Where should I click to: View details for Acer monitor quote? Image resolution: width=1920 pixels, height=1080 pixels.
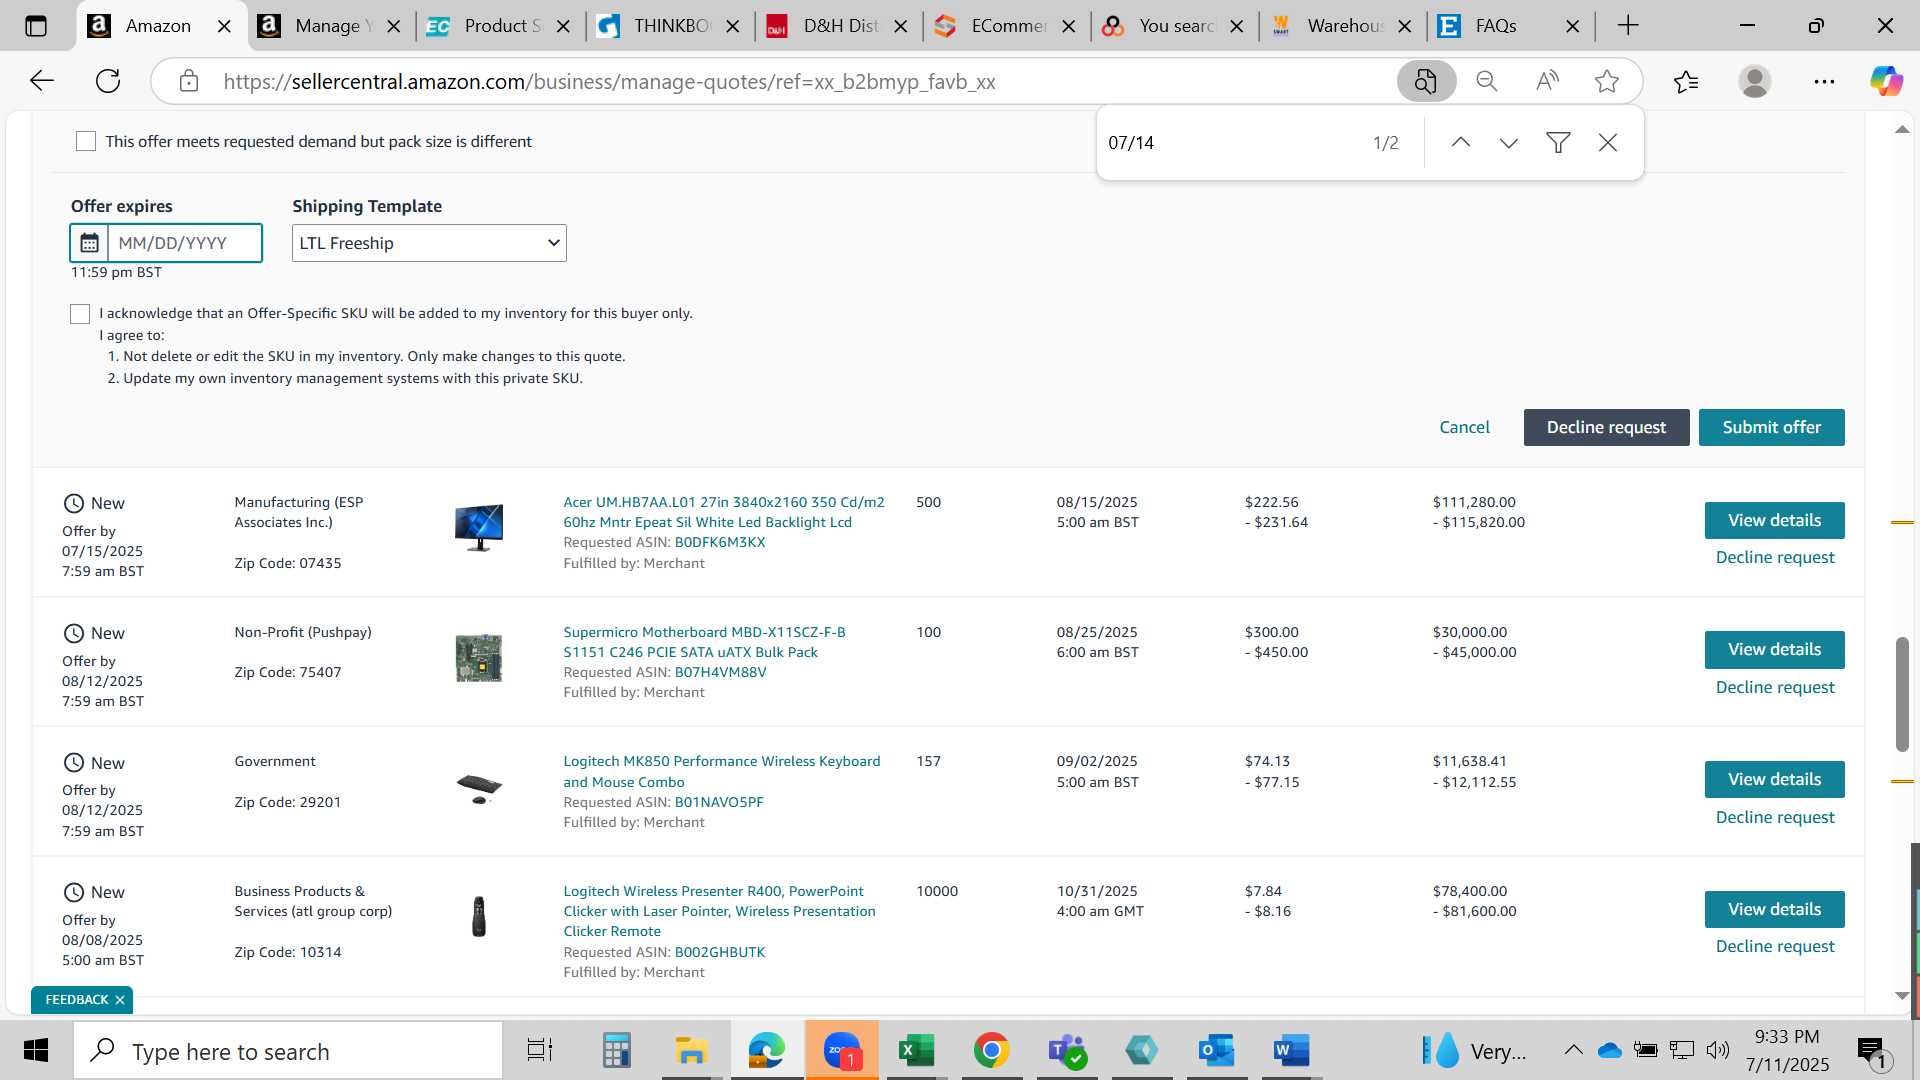[1774, 520]
